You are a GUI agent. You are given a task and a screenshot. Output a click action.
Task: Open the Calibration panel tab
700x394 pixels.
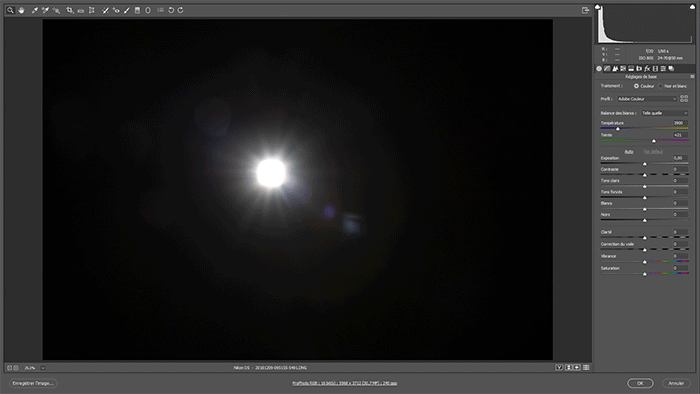(x=655, y=68)
